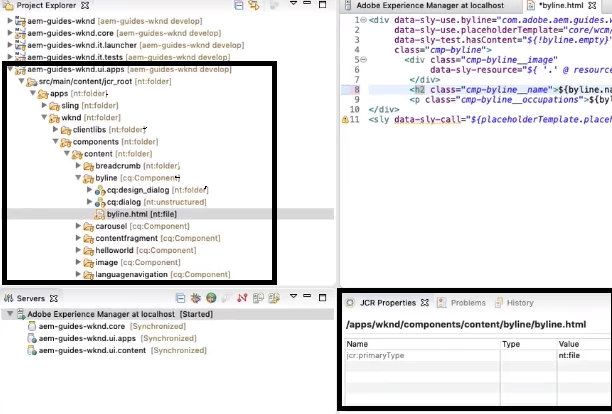Click the Project Explorer tab folder icon
612x414 pixels.
click(8, 5)
